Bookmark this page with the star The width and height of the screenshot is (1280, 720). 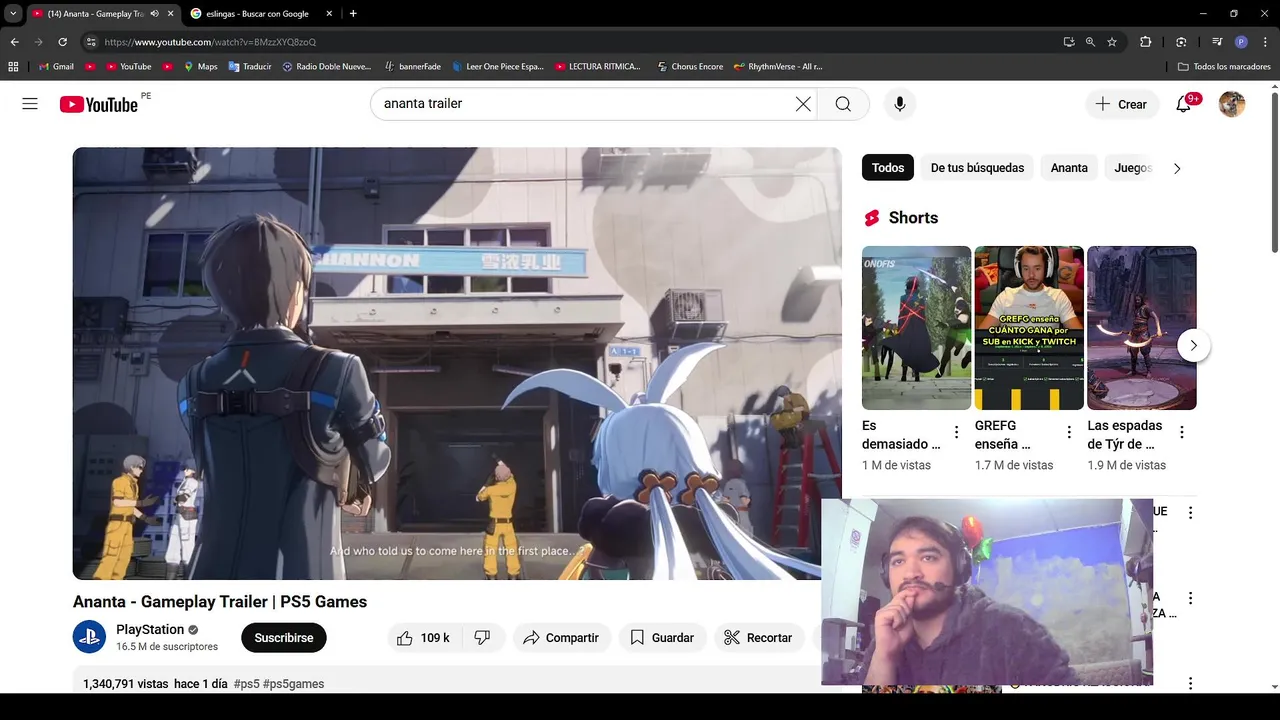(1112, 42)
